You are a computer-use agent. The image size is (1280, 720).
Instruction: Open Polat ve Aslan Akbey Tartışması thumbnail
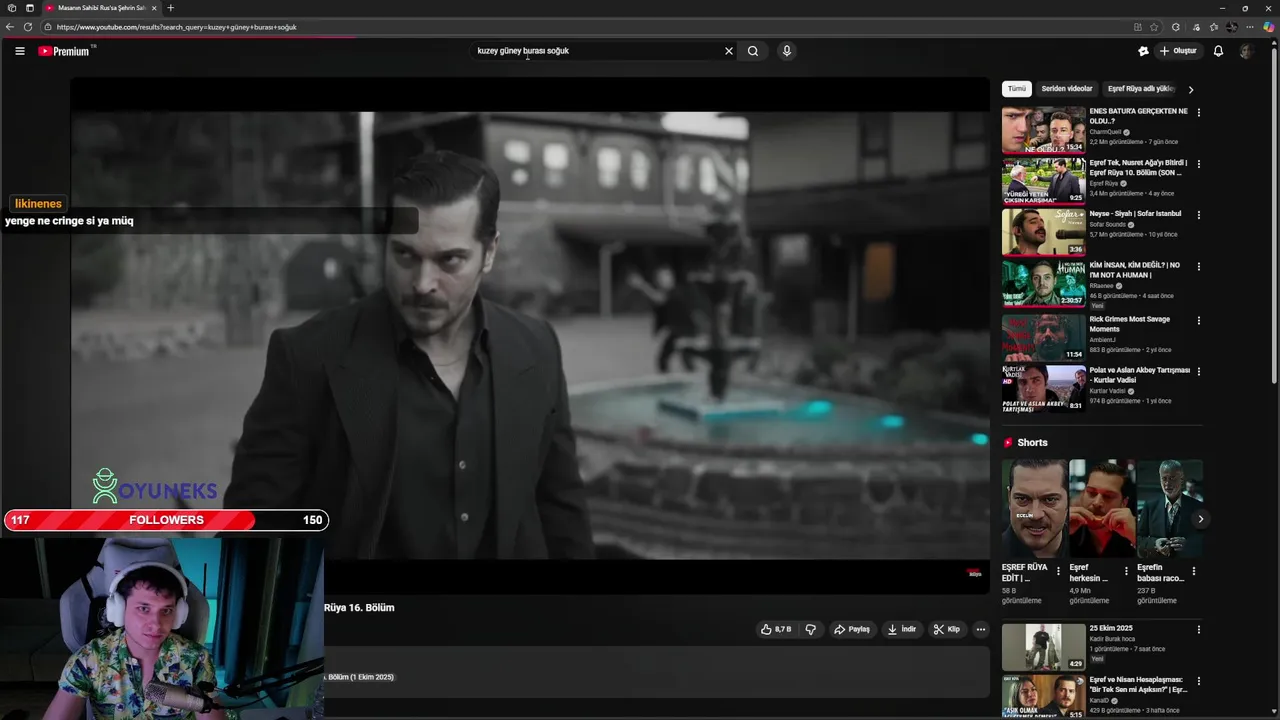[1043, 388]
